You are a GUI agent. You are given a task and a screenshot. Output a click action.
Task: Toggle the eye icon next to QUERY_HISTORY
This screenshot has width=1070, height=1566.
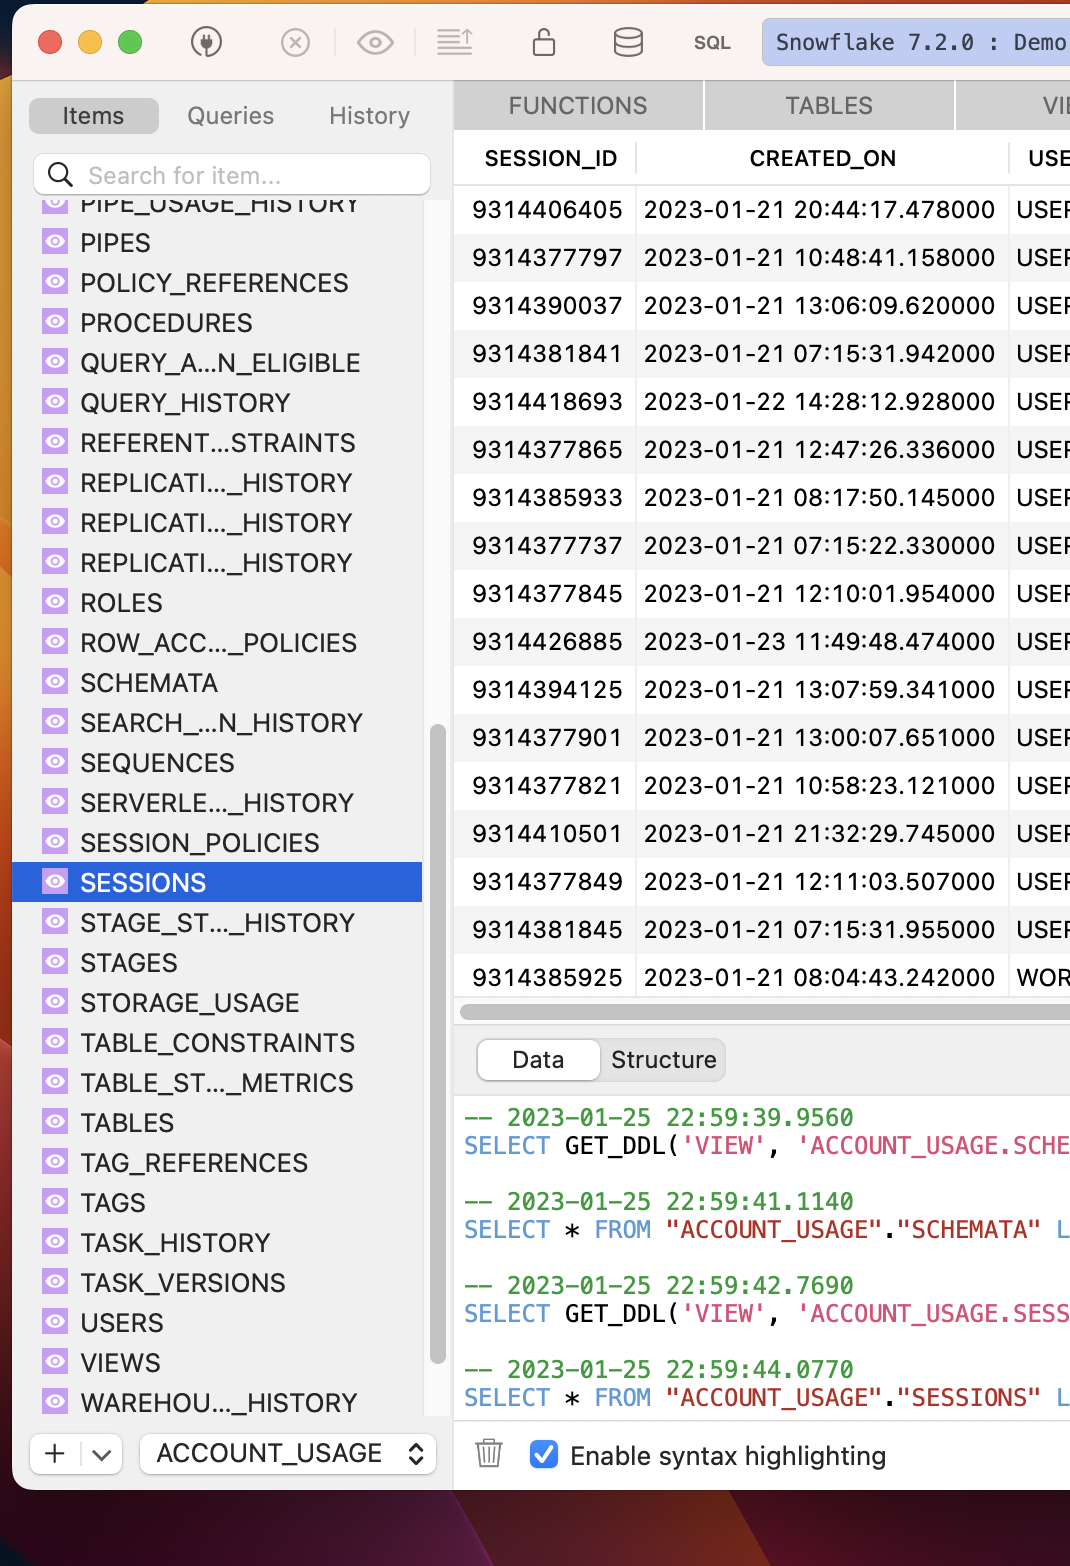pos(55,402)
